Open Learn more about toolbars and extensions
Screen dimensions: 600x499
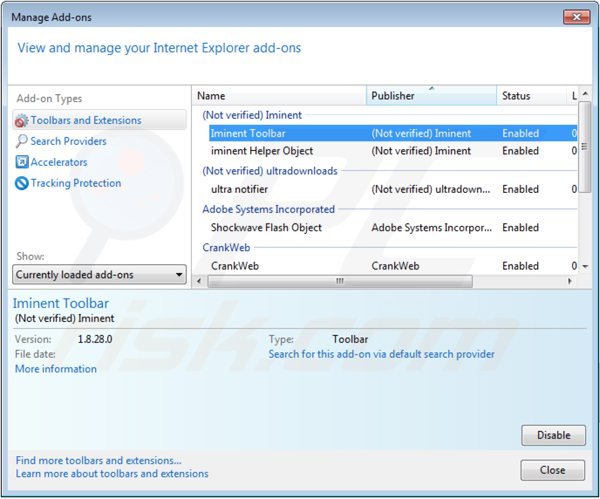pos(112,474)
